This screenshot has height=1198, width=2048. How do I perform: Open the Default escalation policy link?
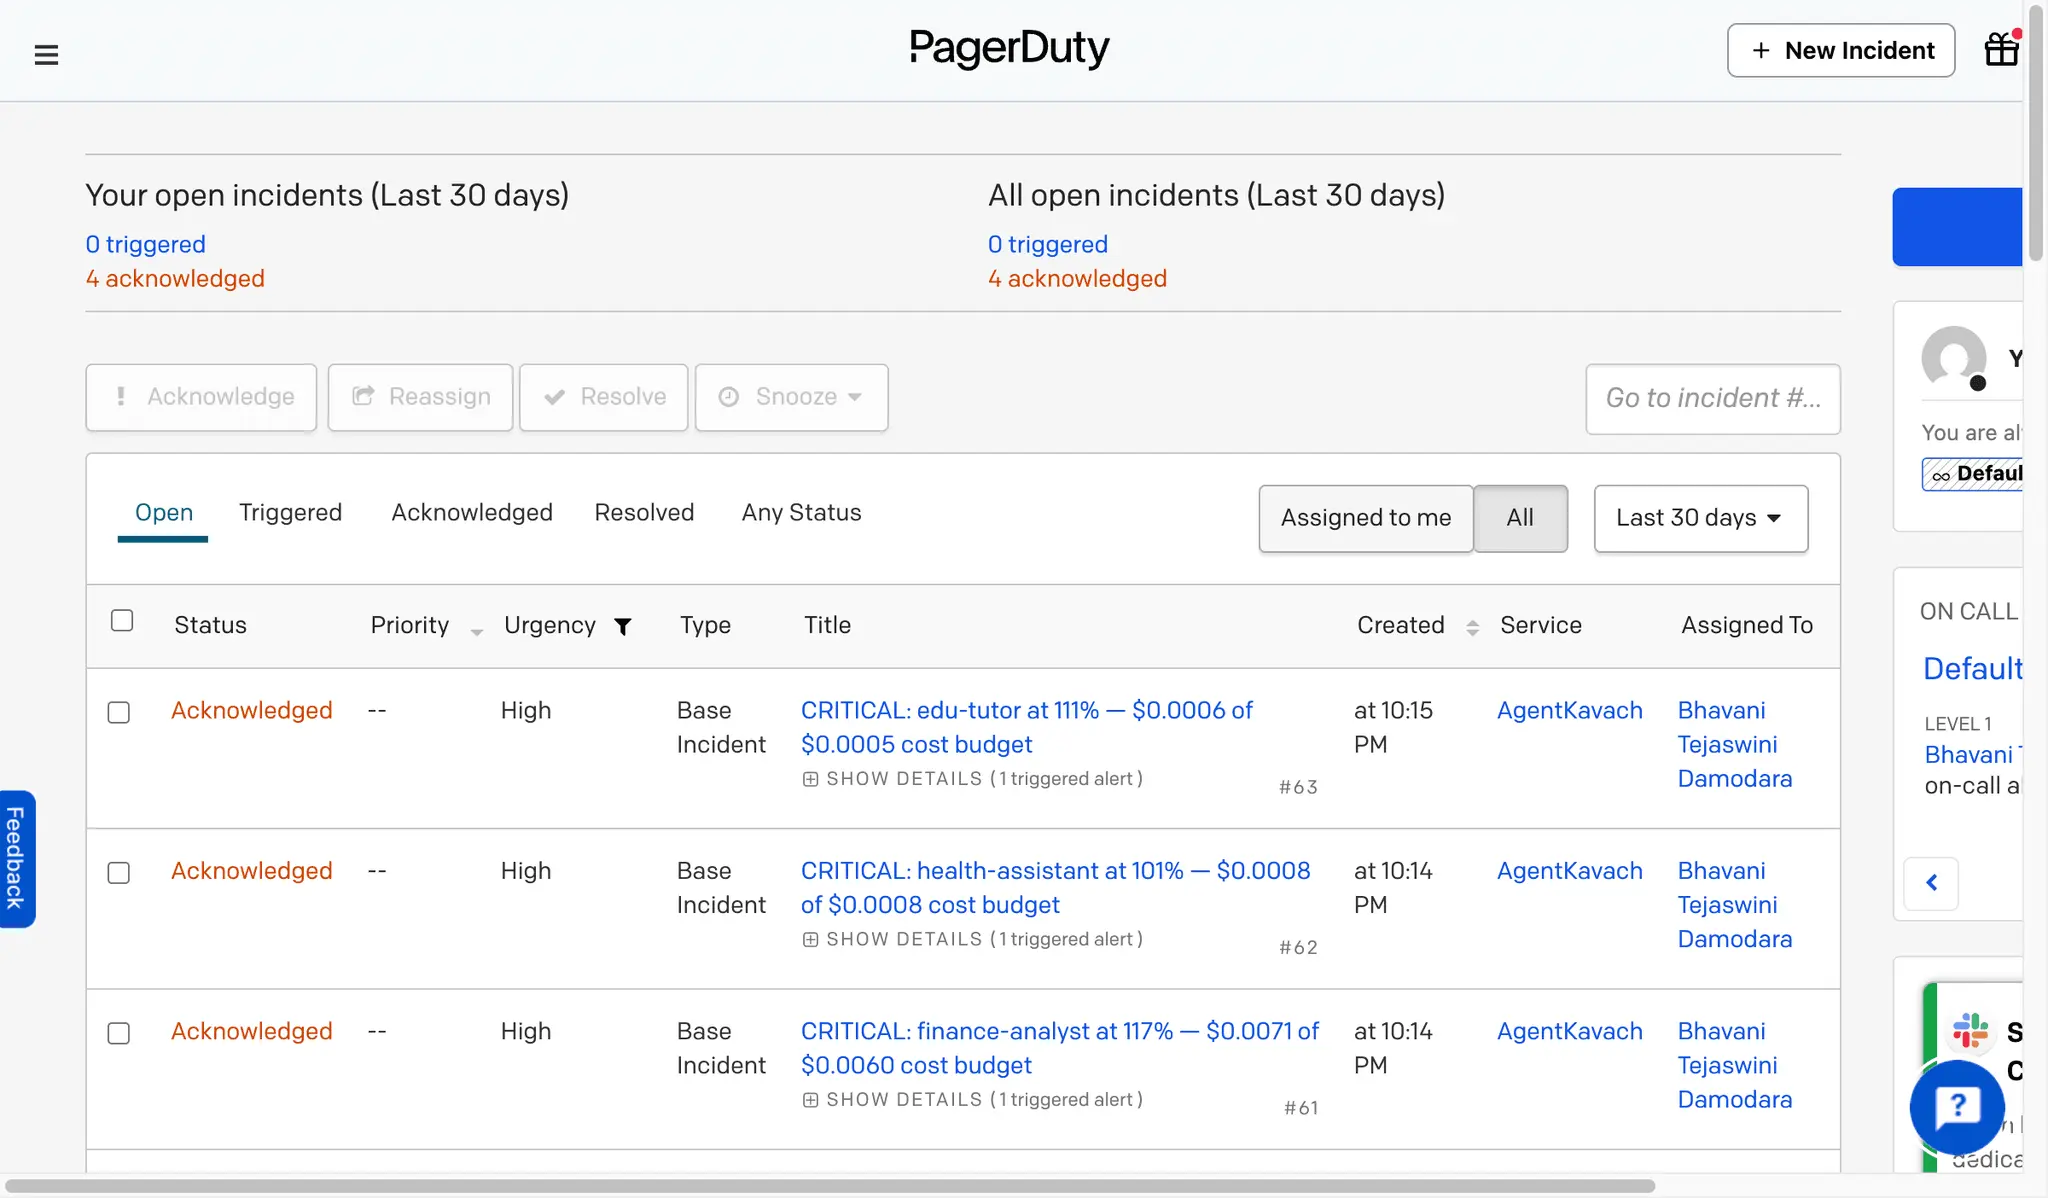point(1972,668)
